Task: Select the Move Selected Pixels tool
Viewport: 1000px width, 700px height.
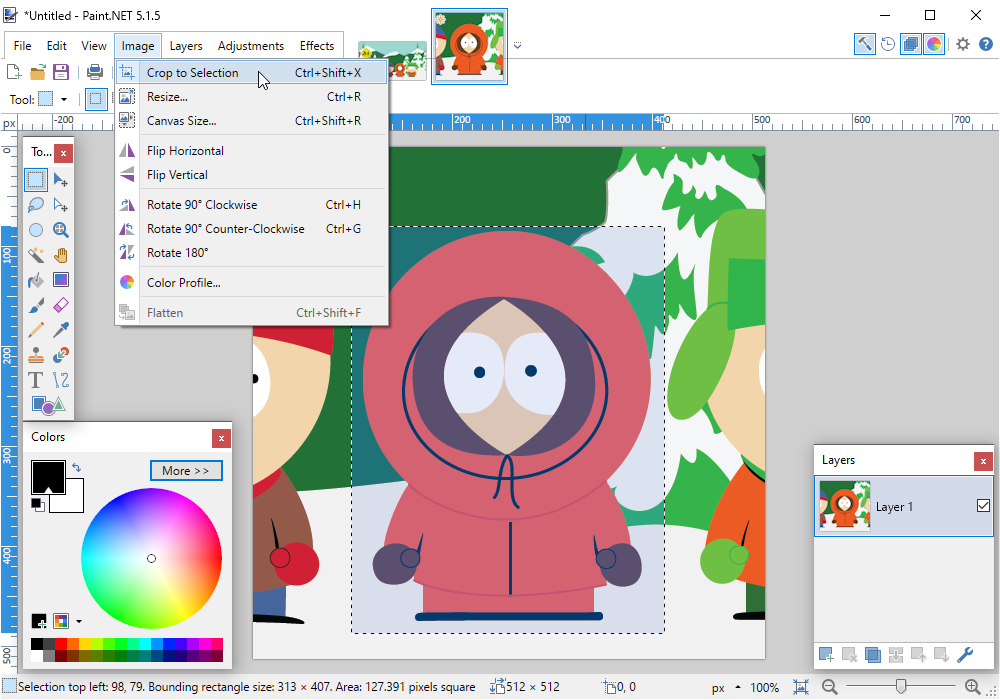Action: pyautogui.click(x=61, y=180)
